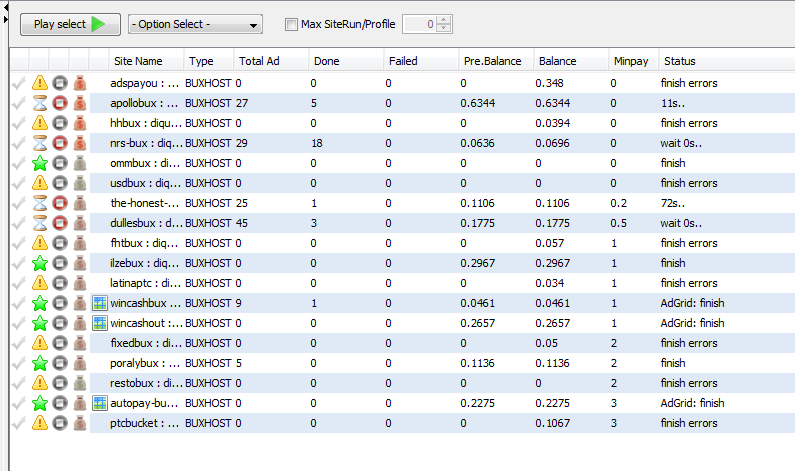Toggle the gray checkmark on adspayou row
This screenshot has width=795, height=471.
point(19,83)
